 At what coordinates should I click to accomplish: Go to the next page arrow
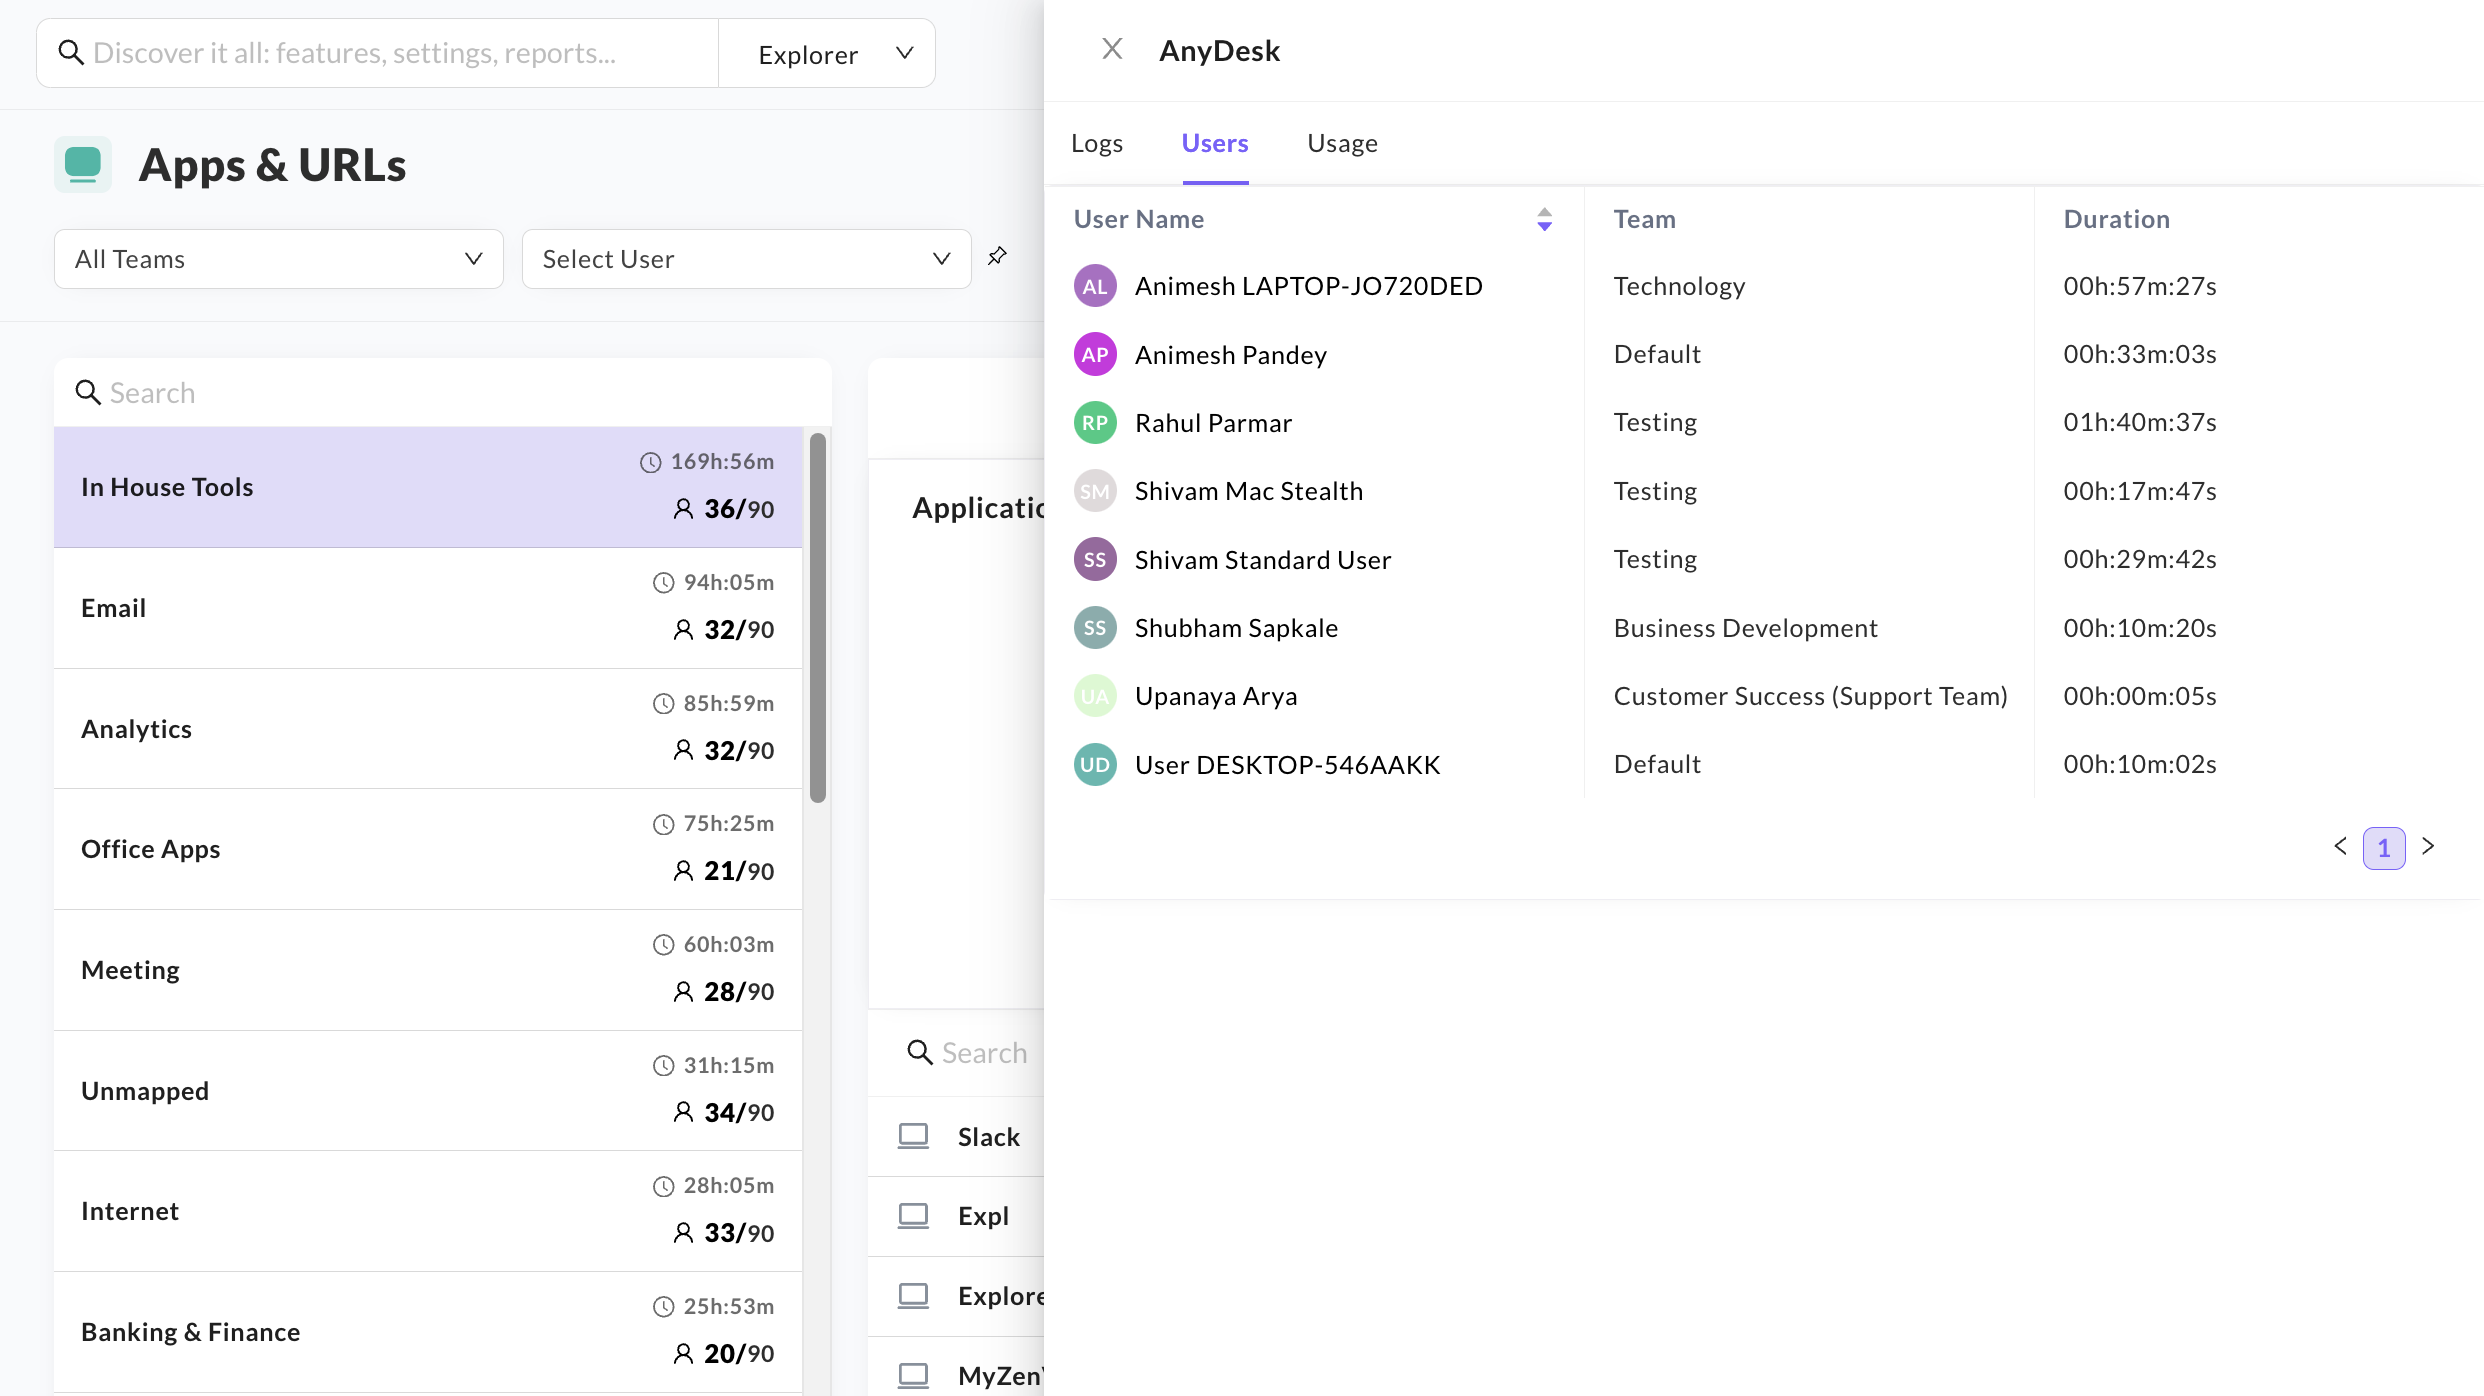(2428, 846)
